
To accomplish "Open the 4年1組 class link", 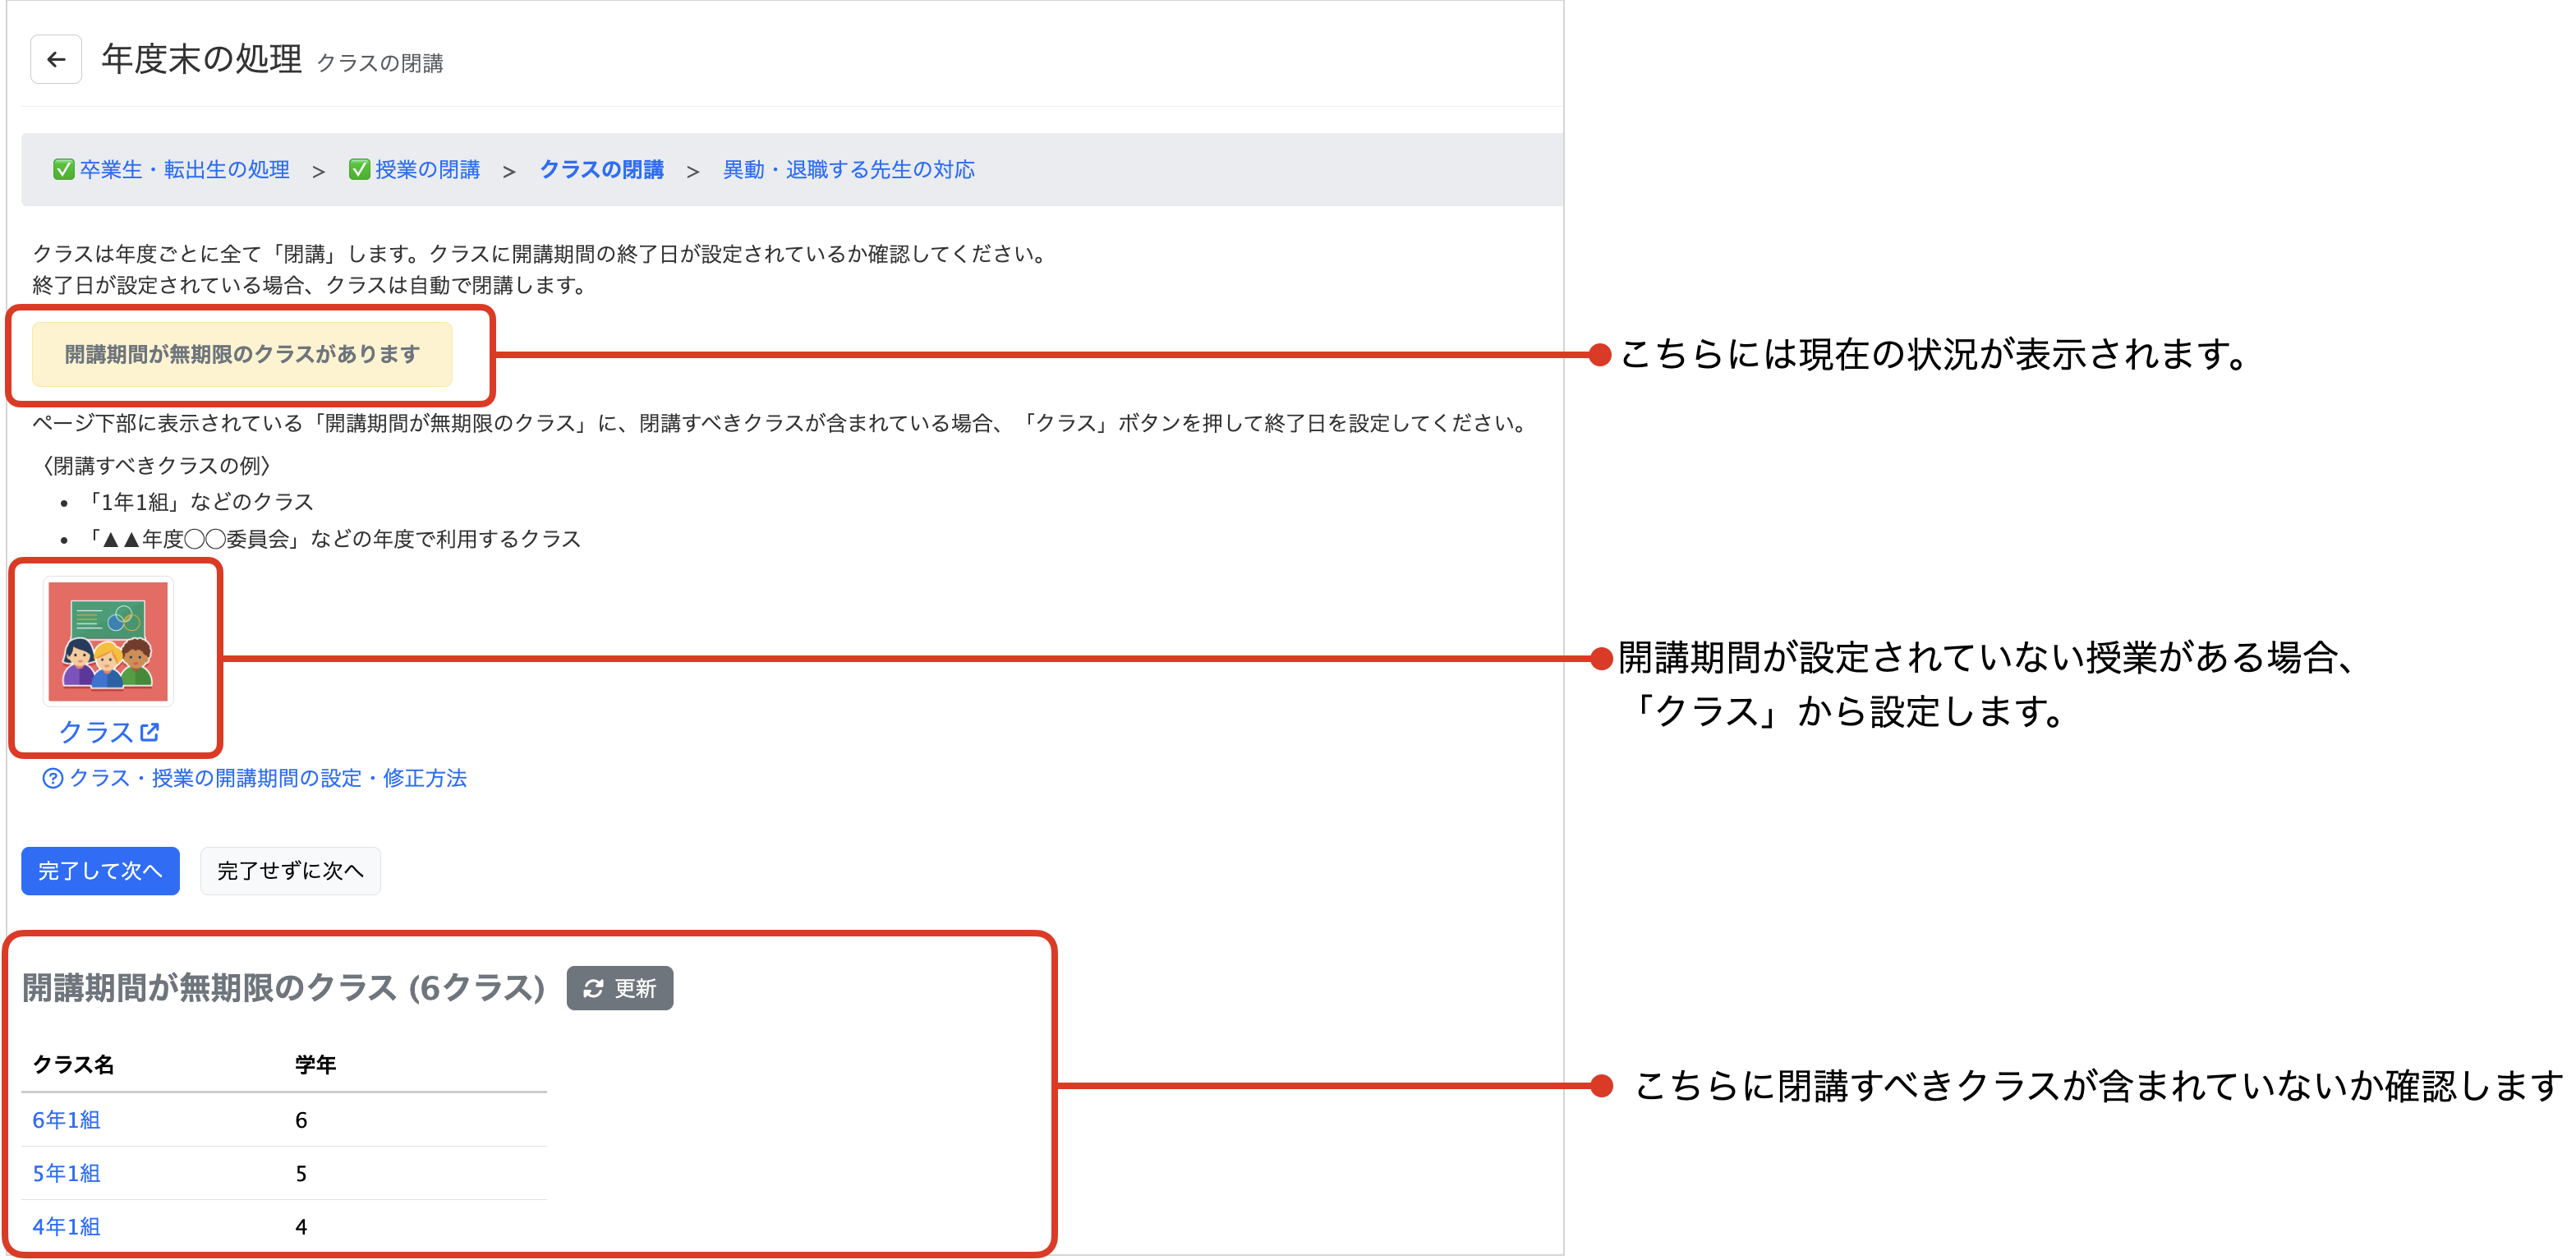I will click(x=66, y=1226).
